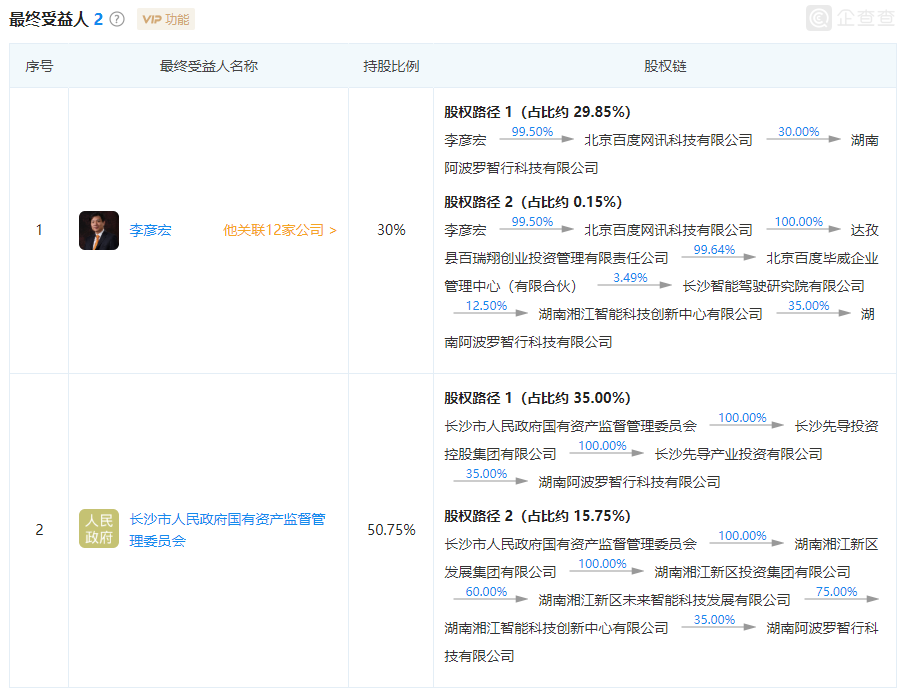The image size is (904, 698).
Task: Click row number 1 cell
Action: point(39,230)
